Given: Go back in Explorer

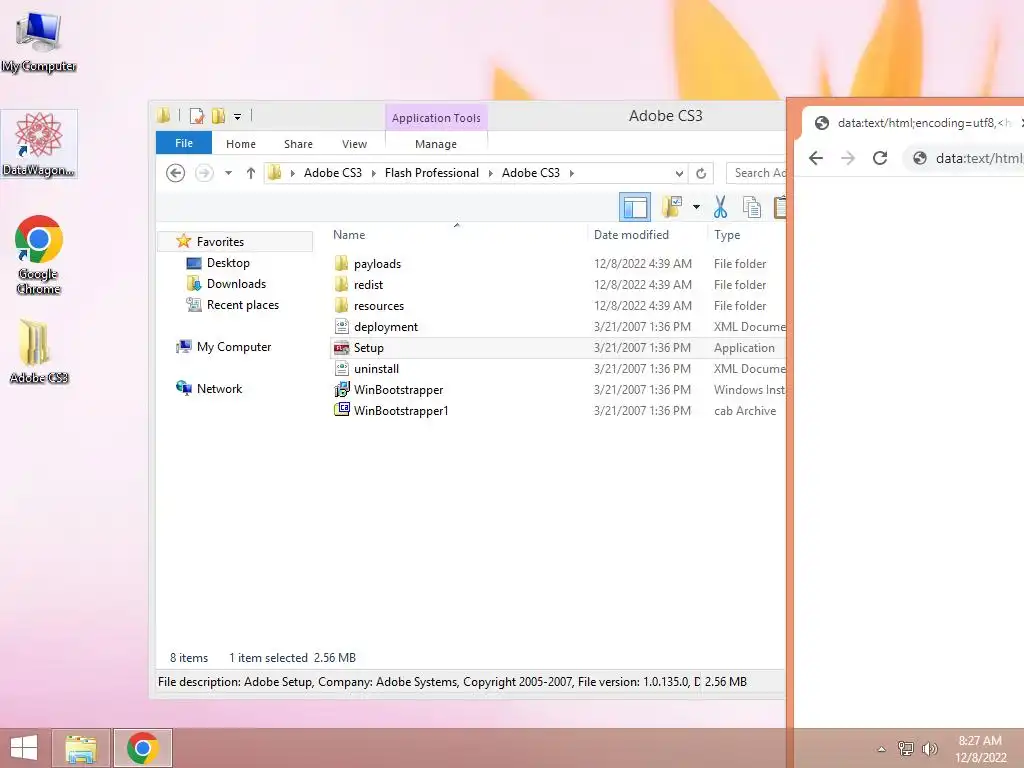Looking at the screenshot, I should point(175,173).
